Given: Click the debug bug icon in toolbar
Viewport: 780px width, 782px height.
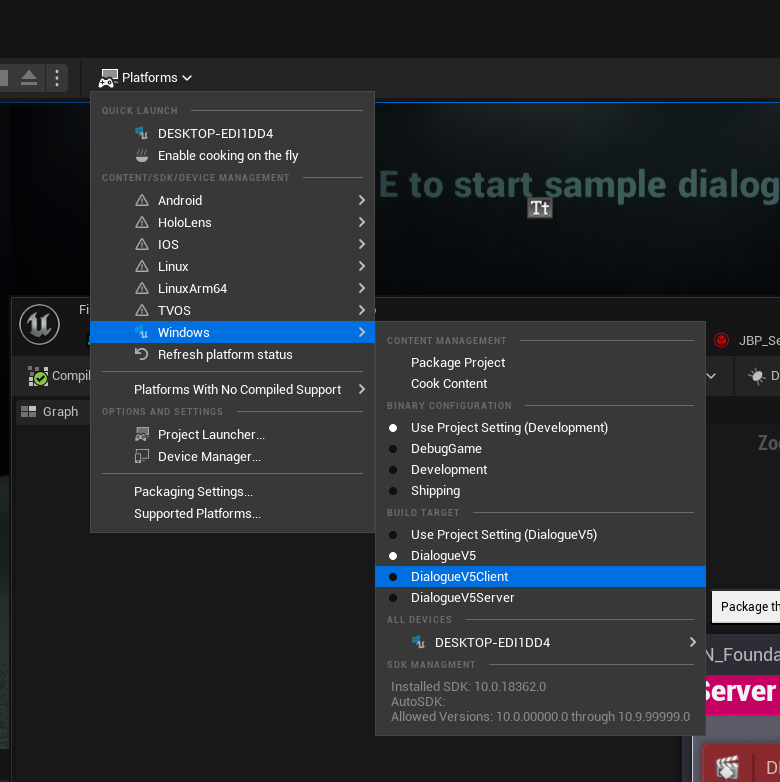Looking at the screenshot, I should pyautogui.click(x=756, y=376).
